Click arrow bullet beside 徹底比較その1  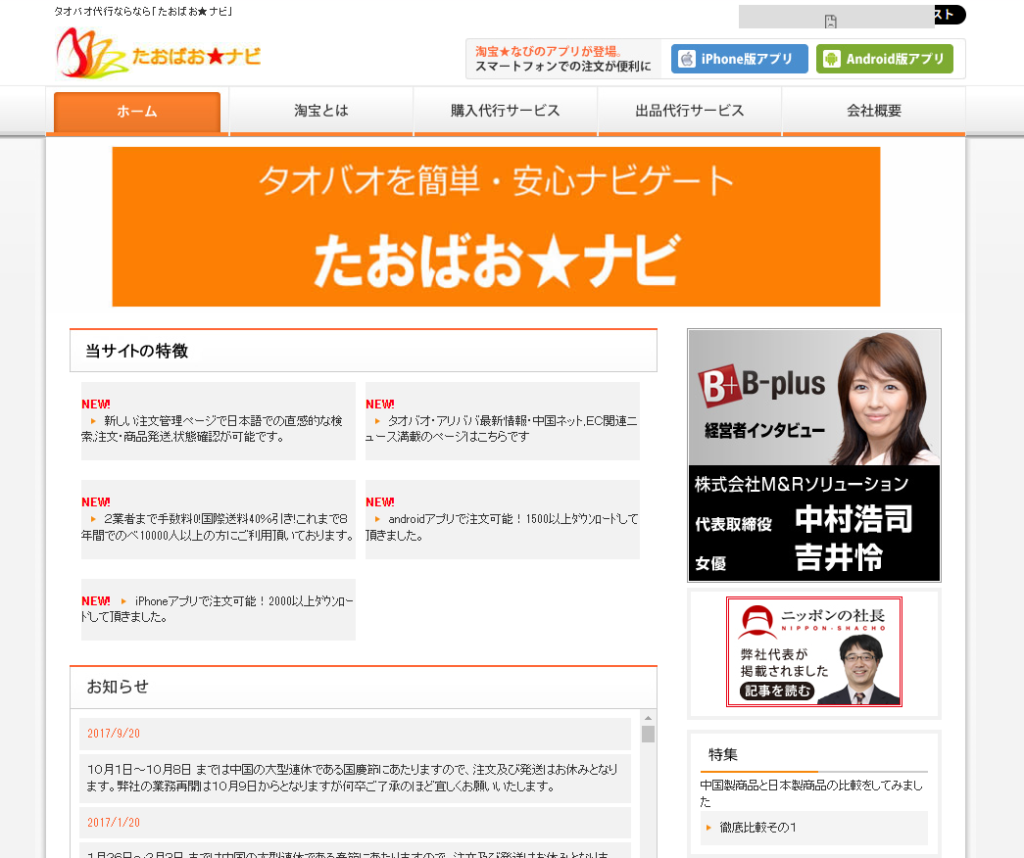[709, 827]
